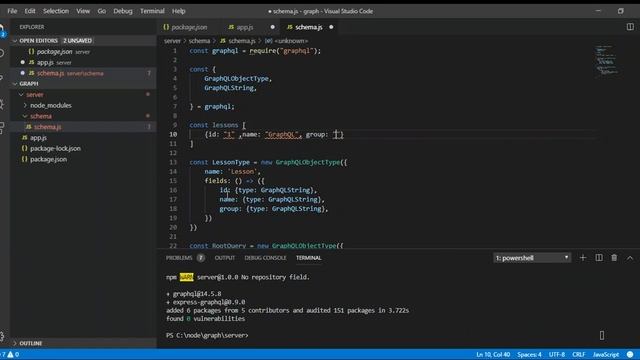The image size is (640, 360).
Task: Click the code minimap
Action: point(607,60)
